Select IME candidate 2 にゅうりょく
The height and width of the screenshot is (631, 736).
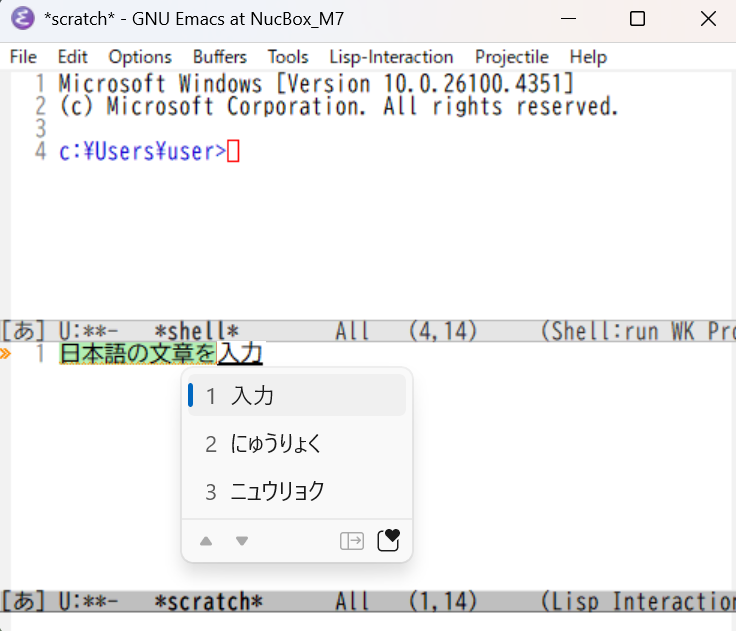point(297,444)
